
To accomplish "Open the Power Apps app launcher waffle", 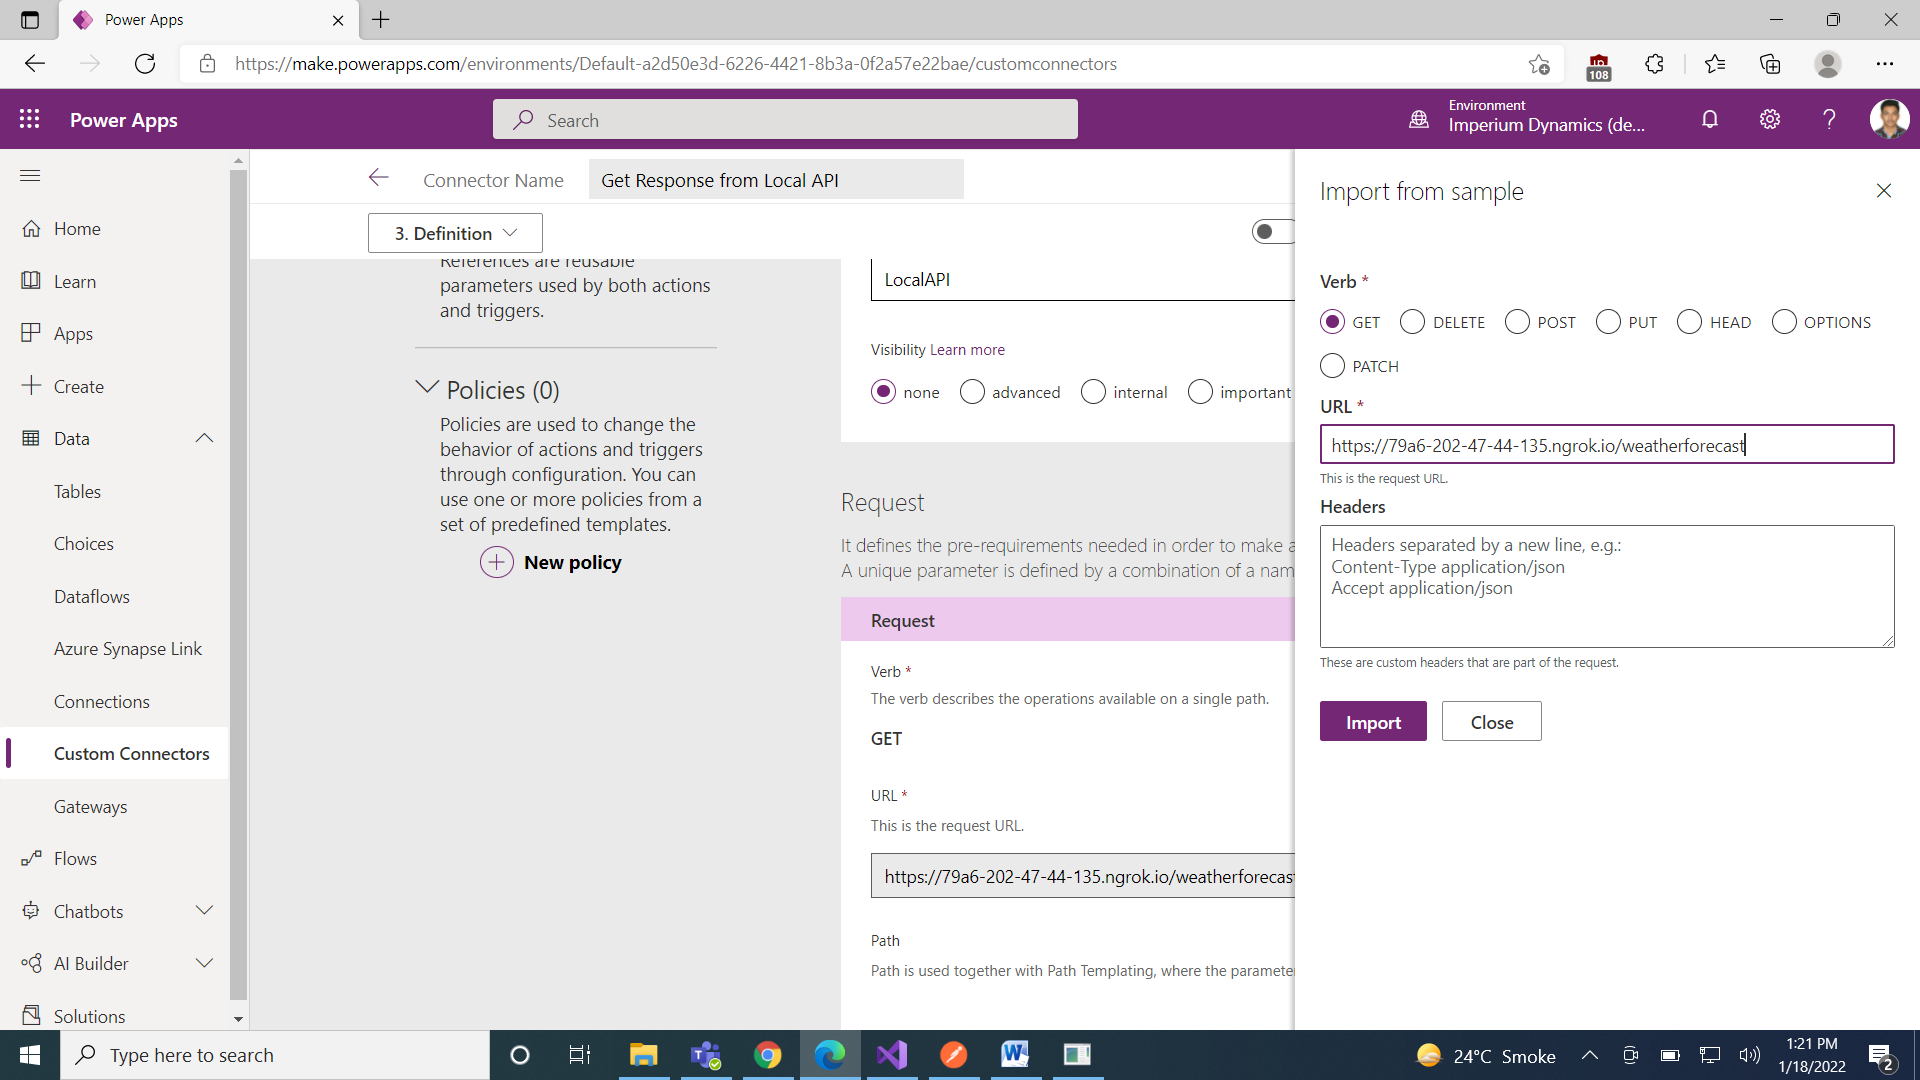I will coord(30,119).
